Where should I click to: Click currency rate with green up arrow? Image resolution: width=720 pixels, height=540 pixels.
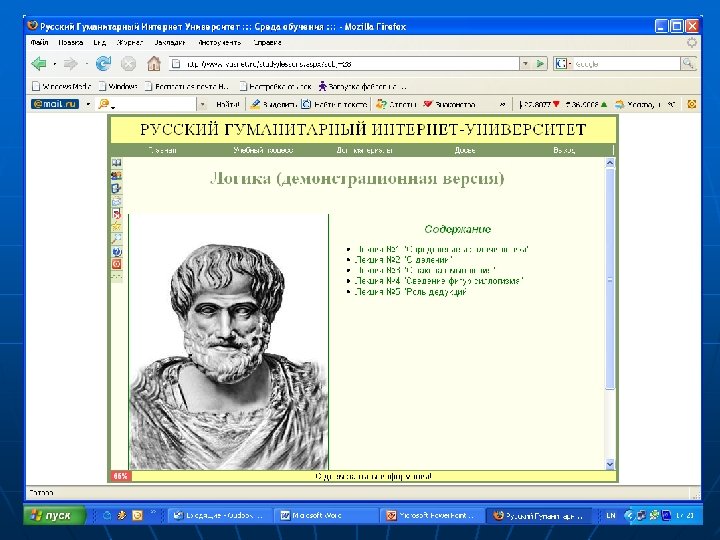pos(586,105)
